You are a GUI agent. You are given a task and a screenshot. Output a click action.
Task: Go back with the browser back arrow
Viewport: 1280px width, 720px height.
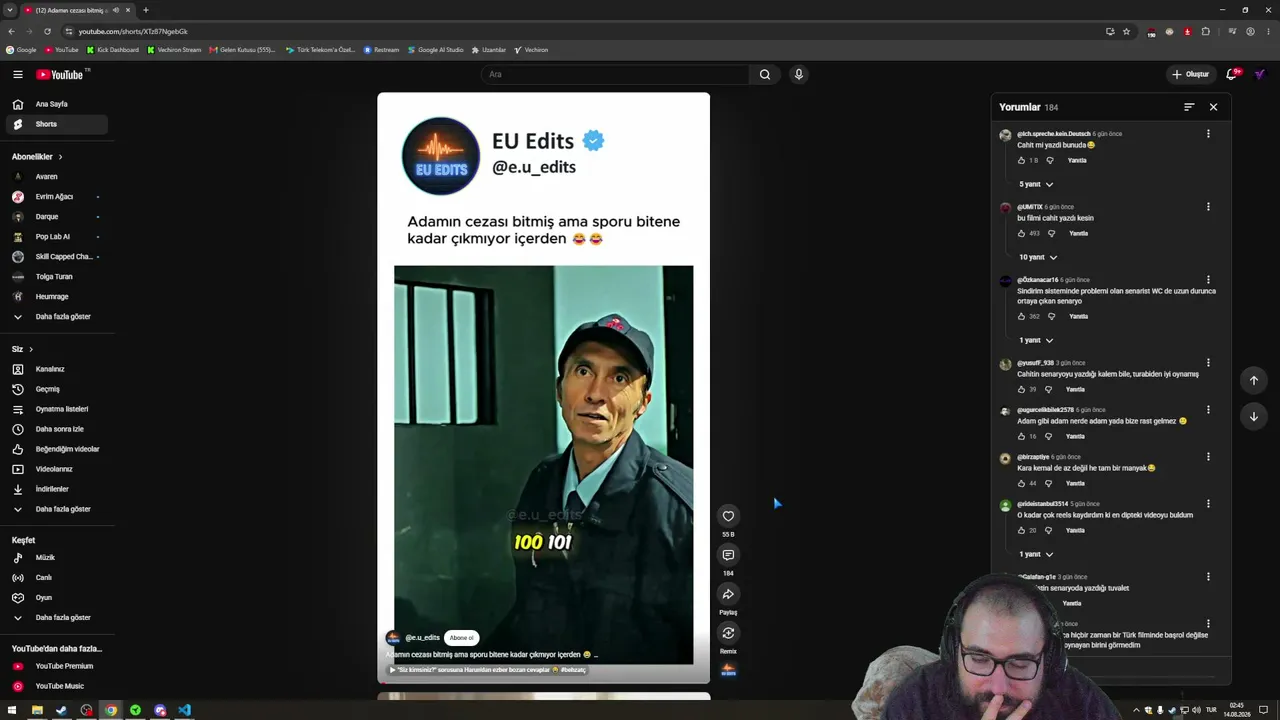pos(11,31)
